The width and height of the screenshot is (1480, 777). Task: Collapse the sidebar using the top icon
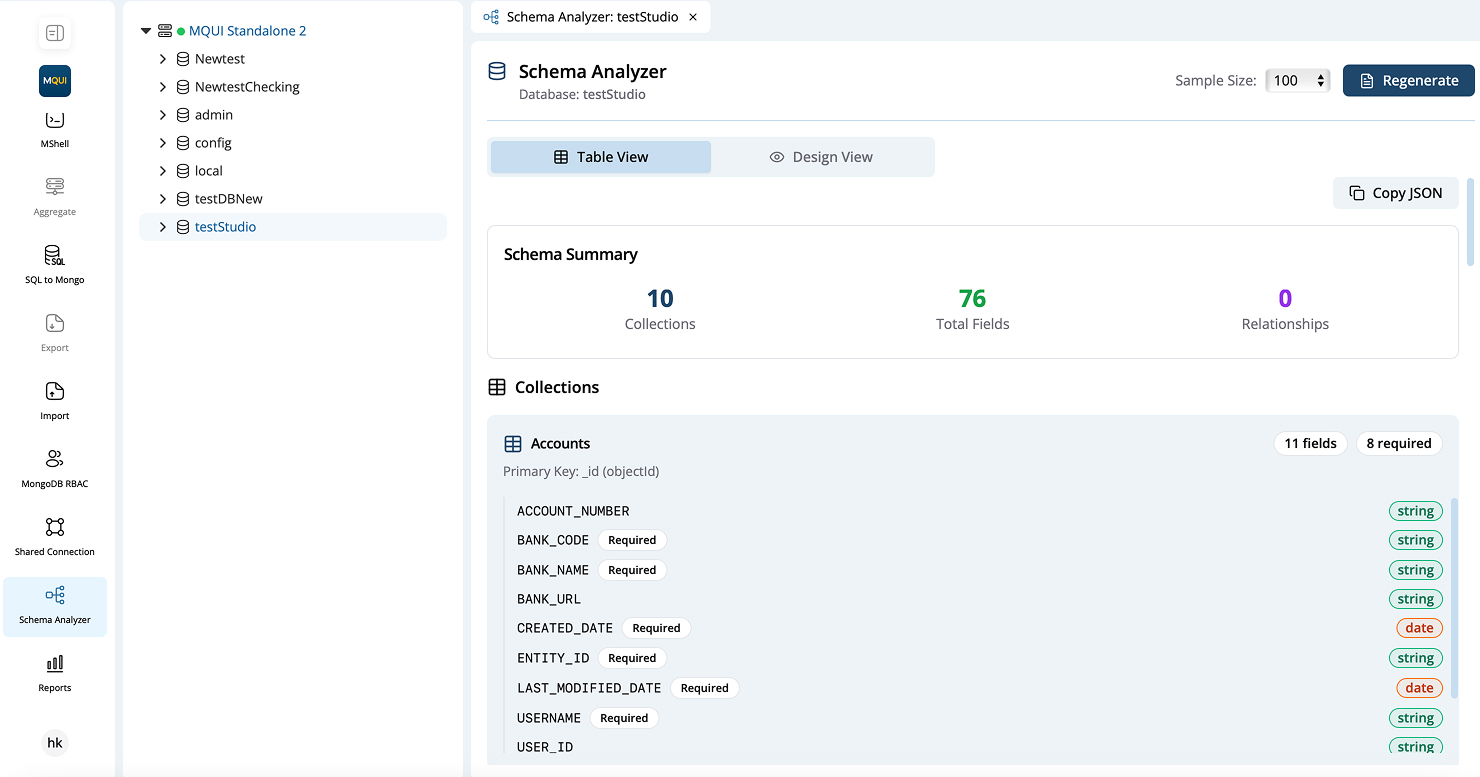point(54,33)
